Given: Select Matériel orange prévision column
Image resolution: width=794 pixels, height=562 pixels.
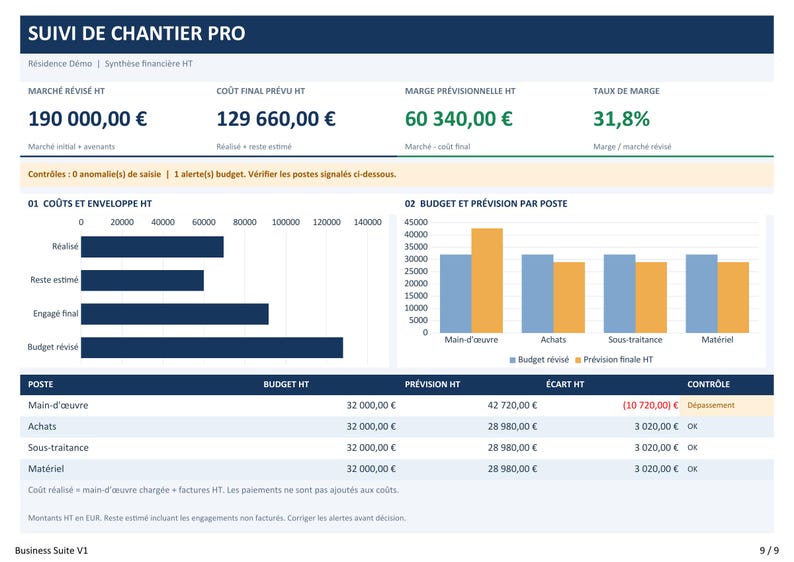Looking at the screenshot, I should pos(733,297).
